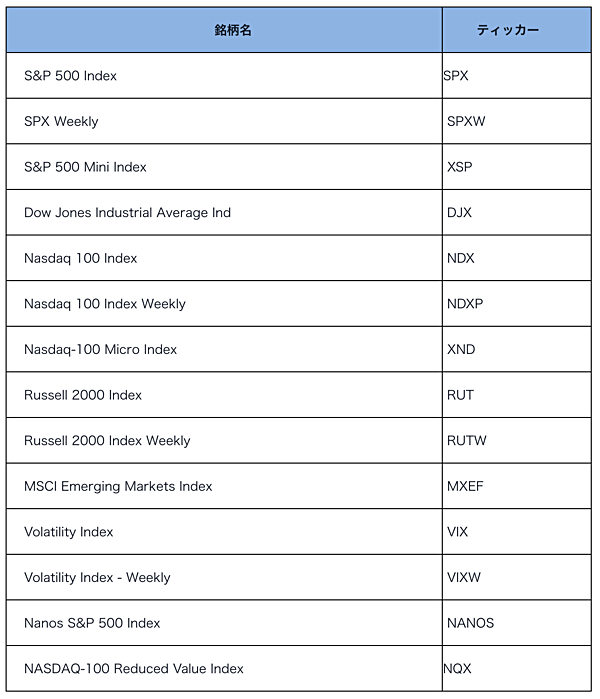The width and height of the screenshot is (600, 699).
Task: Click the XND ticker cell
Action: tap(517, 349)
